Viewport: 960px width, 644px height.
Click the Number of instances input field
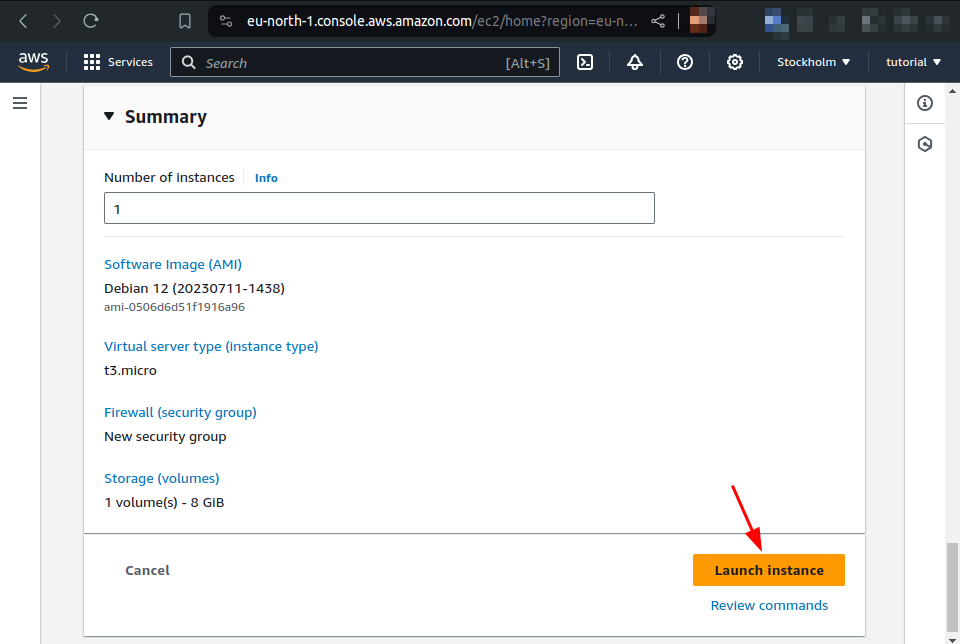[379, 208]
